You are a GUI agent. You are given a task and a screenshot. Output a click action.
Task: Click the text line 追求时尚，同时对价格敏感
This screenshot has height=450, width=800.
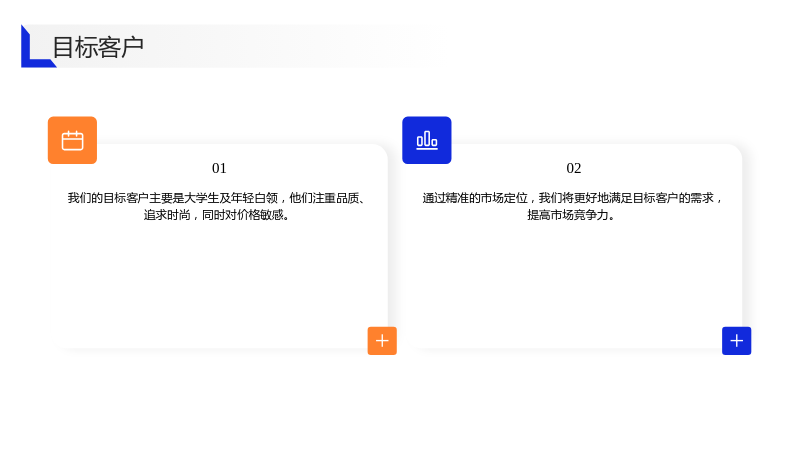pos(217,215)
